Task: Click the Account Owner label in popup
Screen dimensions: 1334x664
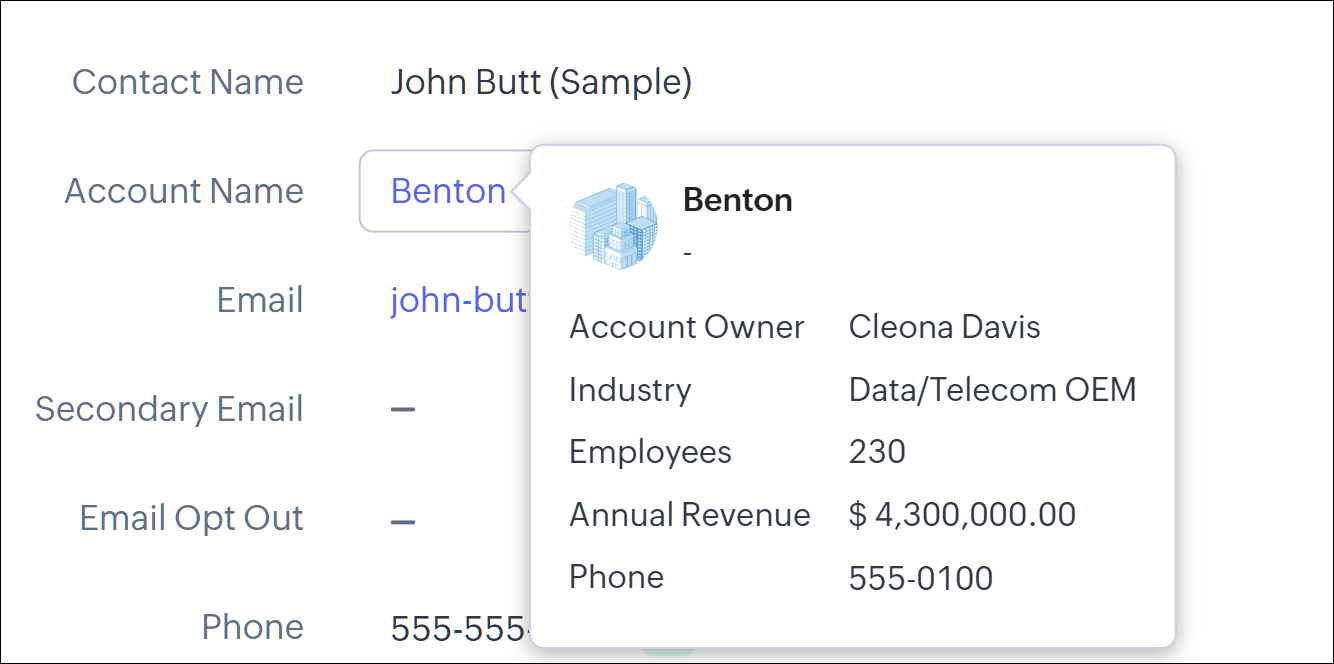Action: pyautogui.click(x=686, y=327)
